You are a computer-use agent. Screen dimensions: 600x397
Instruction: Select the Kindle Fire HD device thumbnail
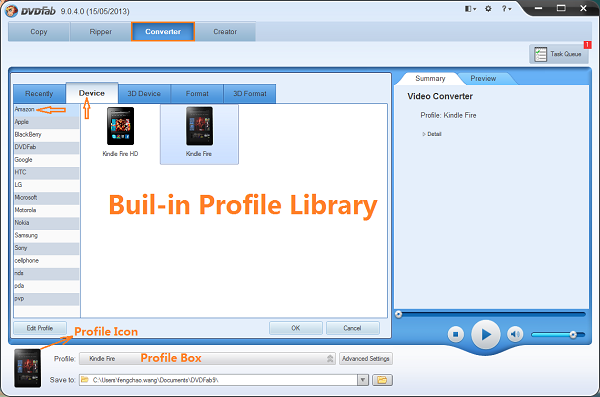pos(121,126)
